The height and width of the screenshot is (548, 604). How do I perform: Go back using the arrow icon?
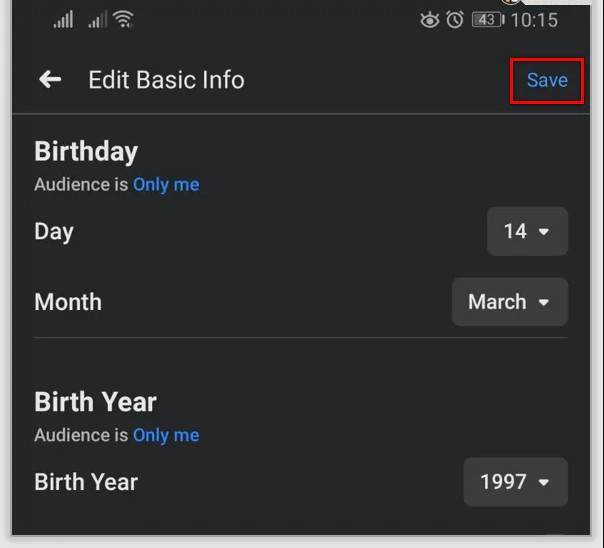[50, 80]
